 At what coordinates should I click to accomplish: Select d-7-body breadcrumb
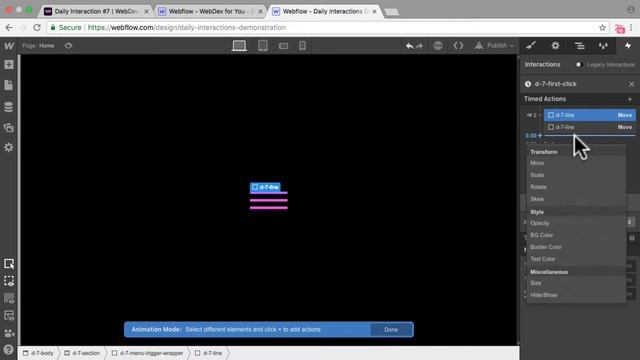tap(38, 353)
